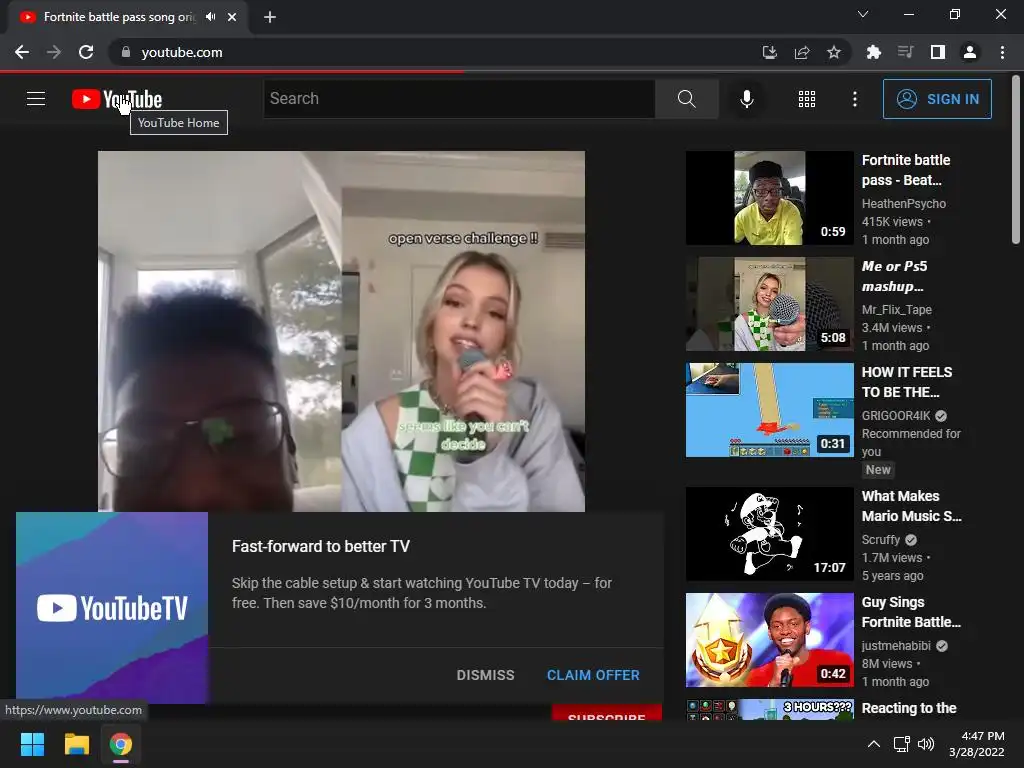
Task: Click the Fast-forward to better TV heading
Action: click(x=321, y=546)
